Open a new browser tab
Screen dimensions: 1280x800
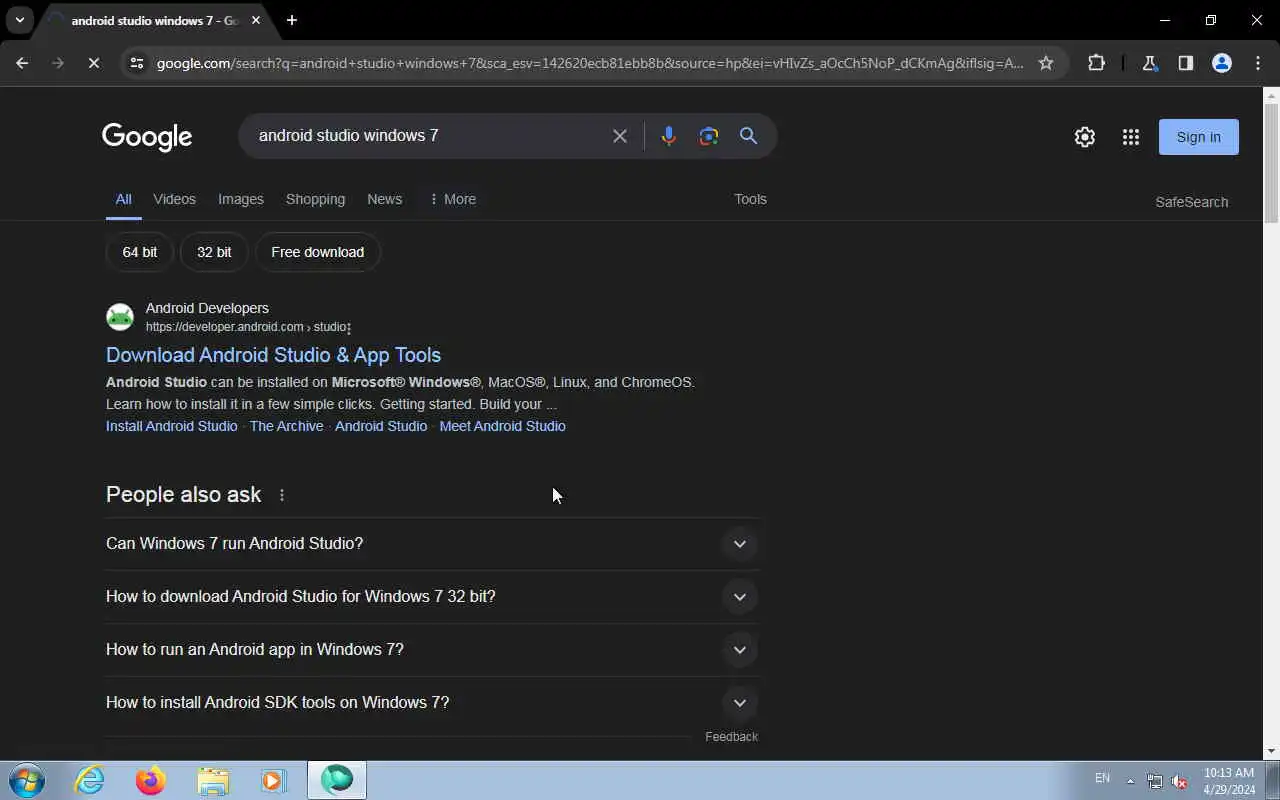pos(292,20)
